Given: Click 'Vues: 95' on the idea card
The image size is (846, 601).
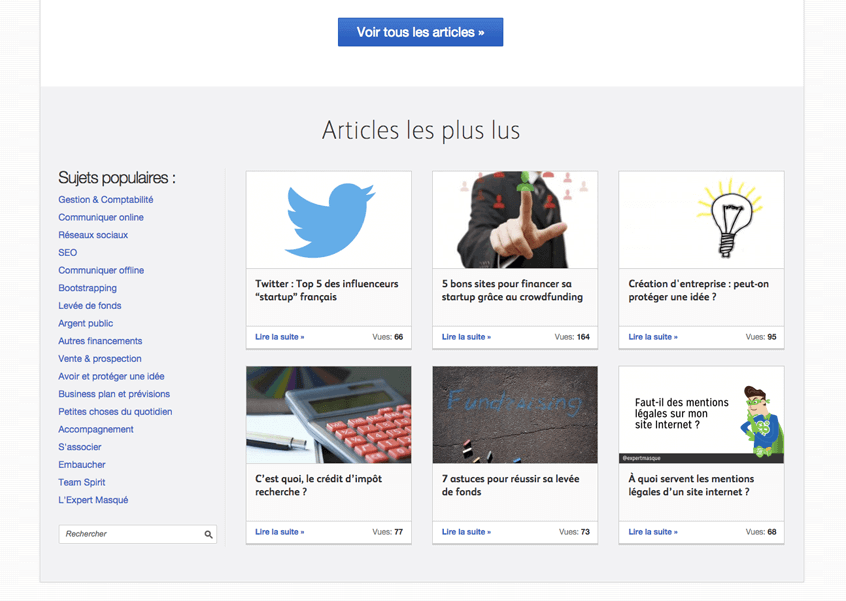Looking at the screenshot, I should click(761, 337).
